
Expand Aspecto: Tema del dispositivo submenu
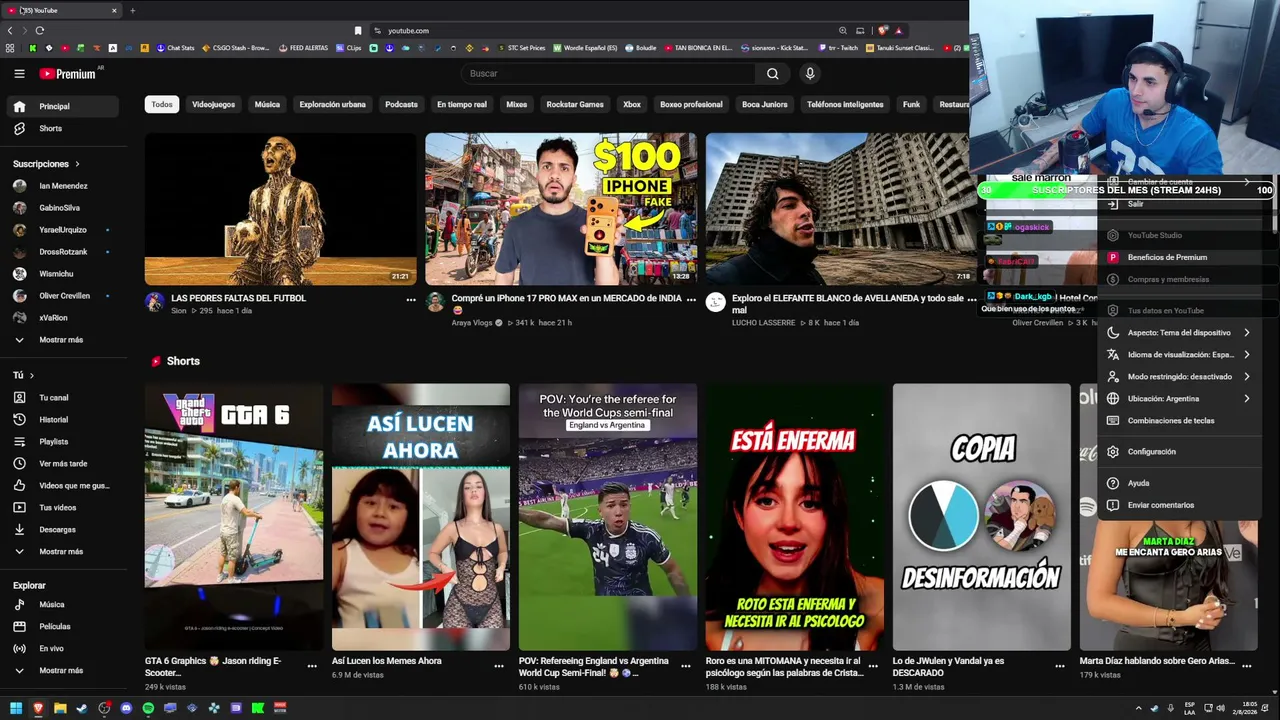pyautogui.click(x=1178, y=333)
